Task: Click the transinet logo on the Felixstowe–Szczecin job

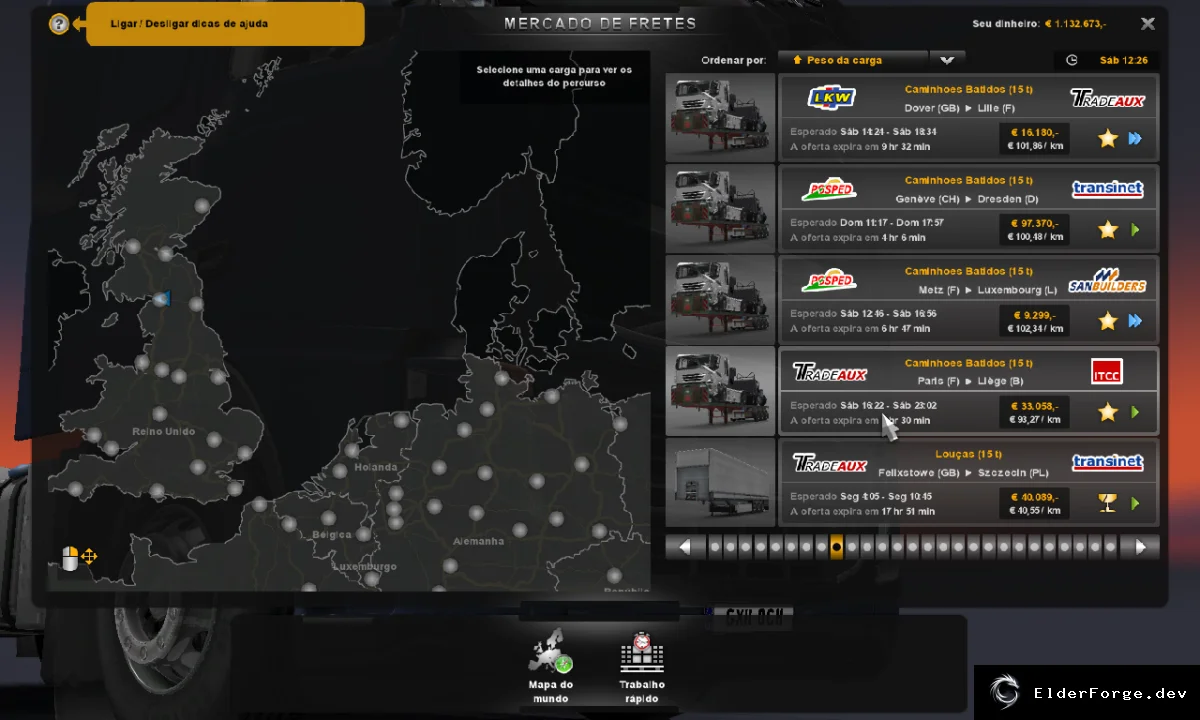Action: tap(1107, 463)
